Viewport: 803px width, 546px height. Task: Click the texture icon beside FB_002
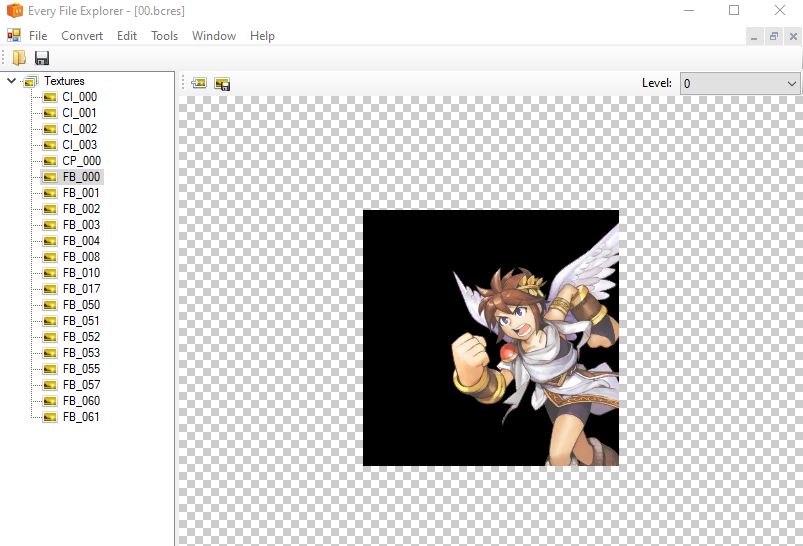pos(50,209)
